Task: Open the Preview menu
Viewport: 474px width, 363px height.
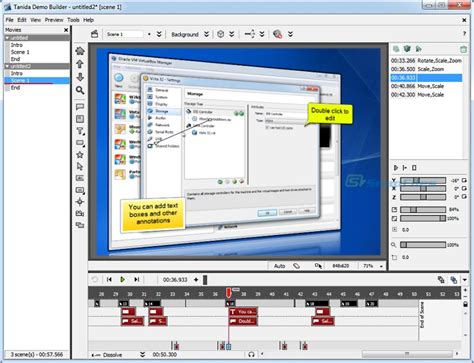Action: click(54, 20)
